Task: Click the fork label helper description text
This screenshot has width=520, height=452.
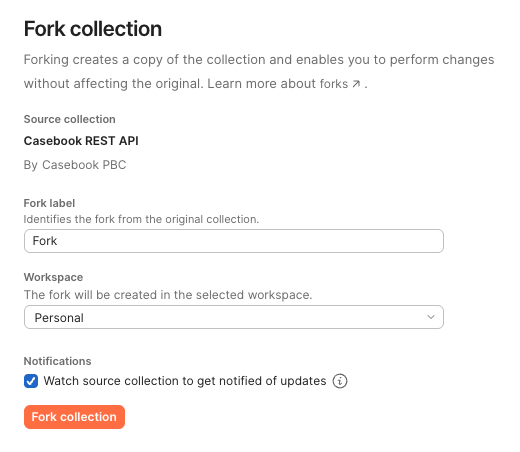Action: 141,219
